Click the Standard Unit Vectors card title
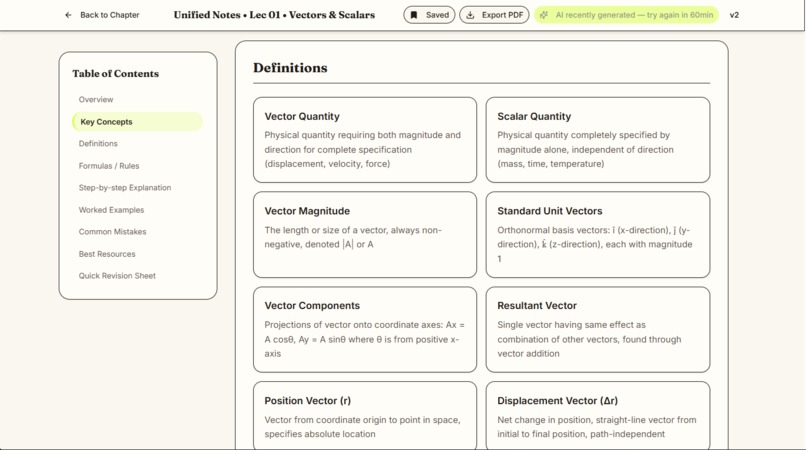Screen dimensions: 806x450 click(x=549, y=211)
